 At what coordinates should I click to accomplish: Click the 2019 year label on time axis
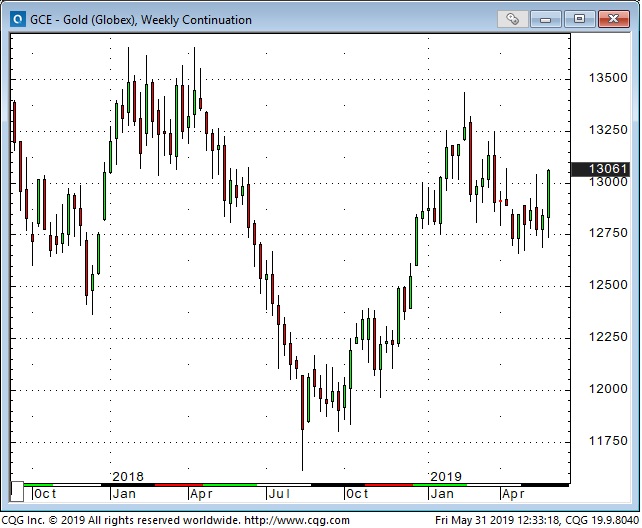pyautogui.click(x=446, y=476)
